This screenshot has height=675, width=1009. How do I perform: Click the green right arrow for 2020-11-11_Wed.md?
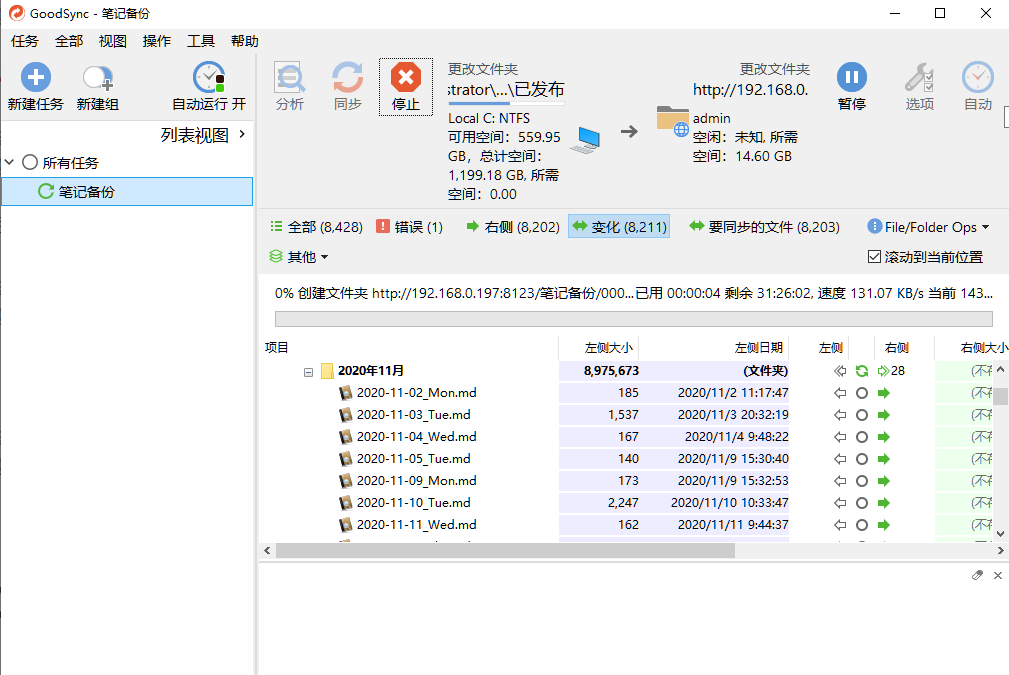click(x=884, y=525)
